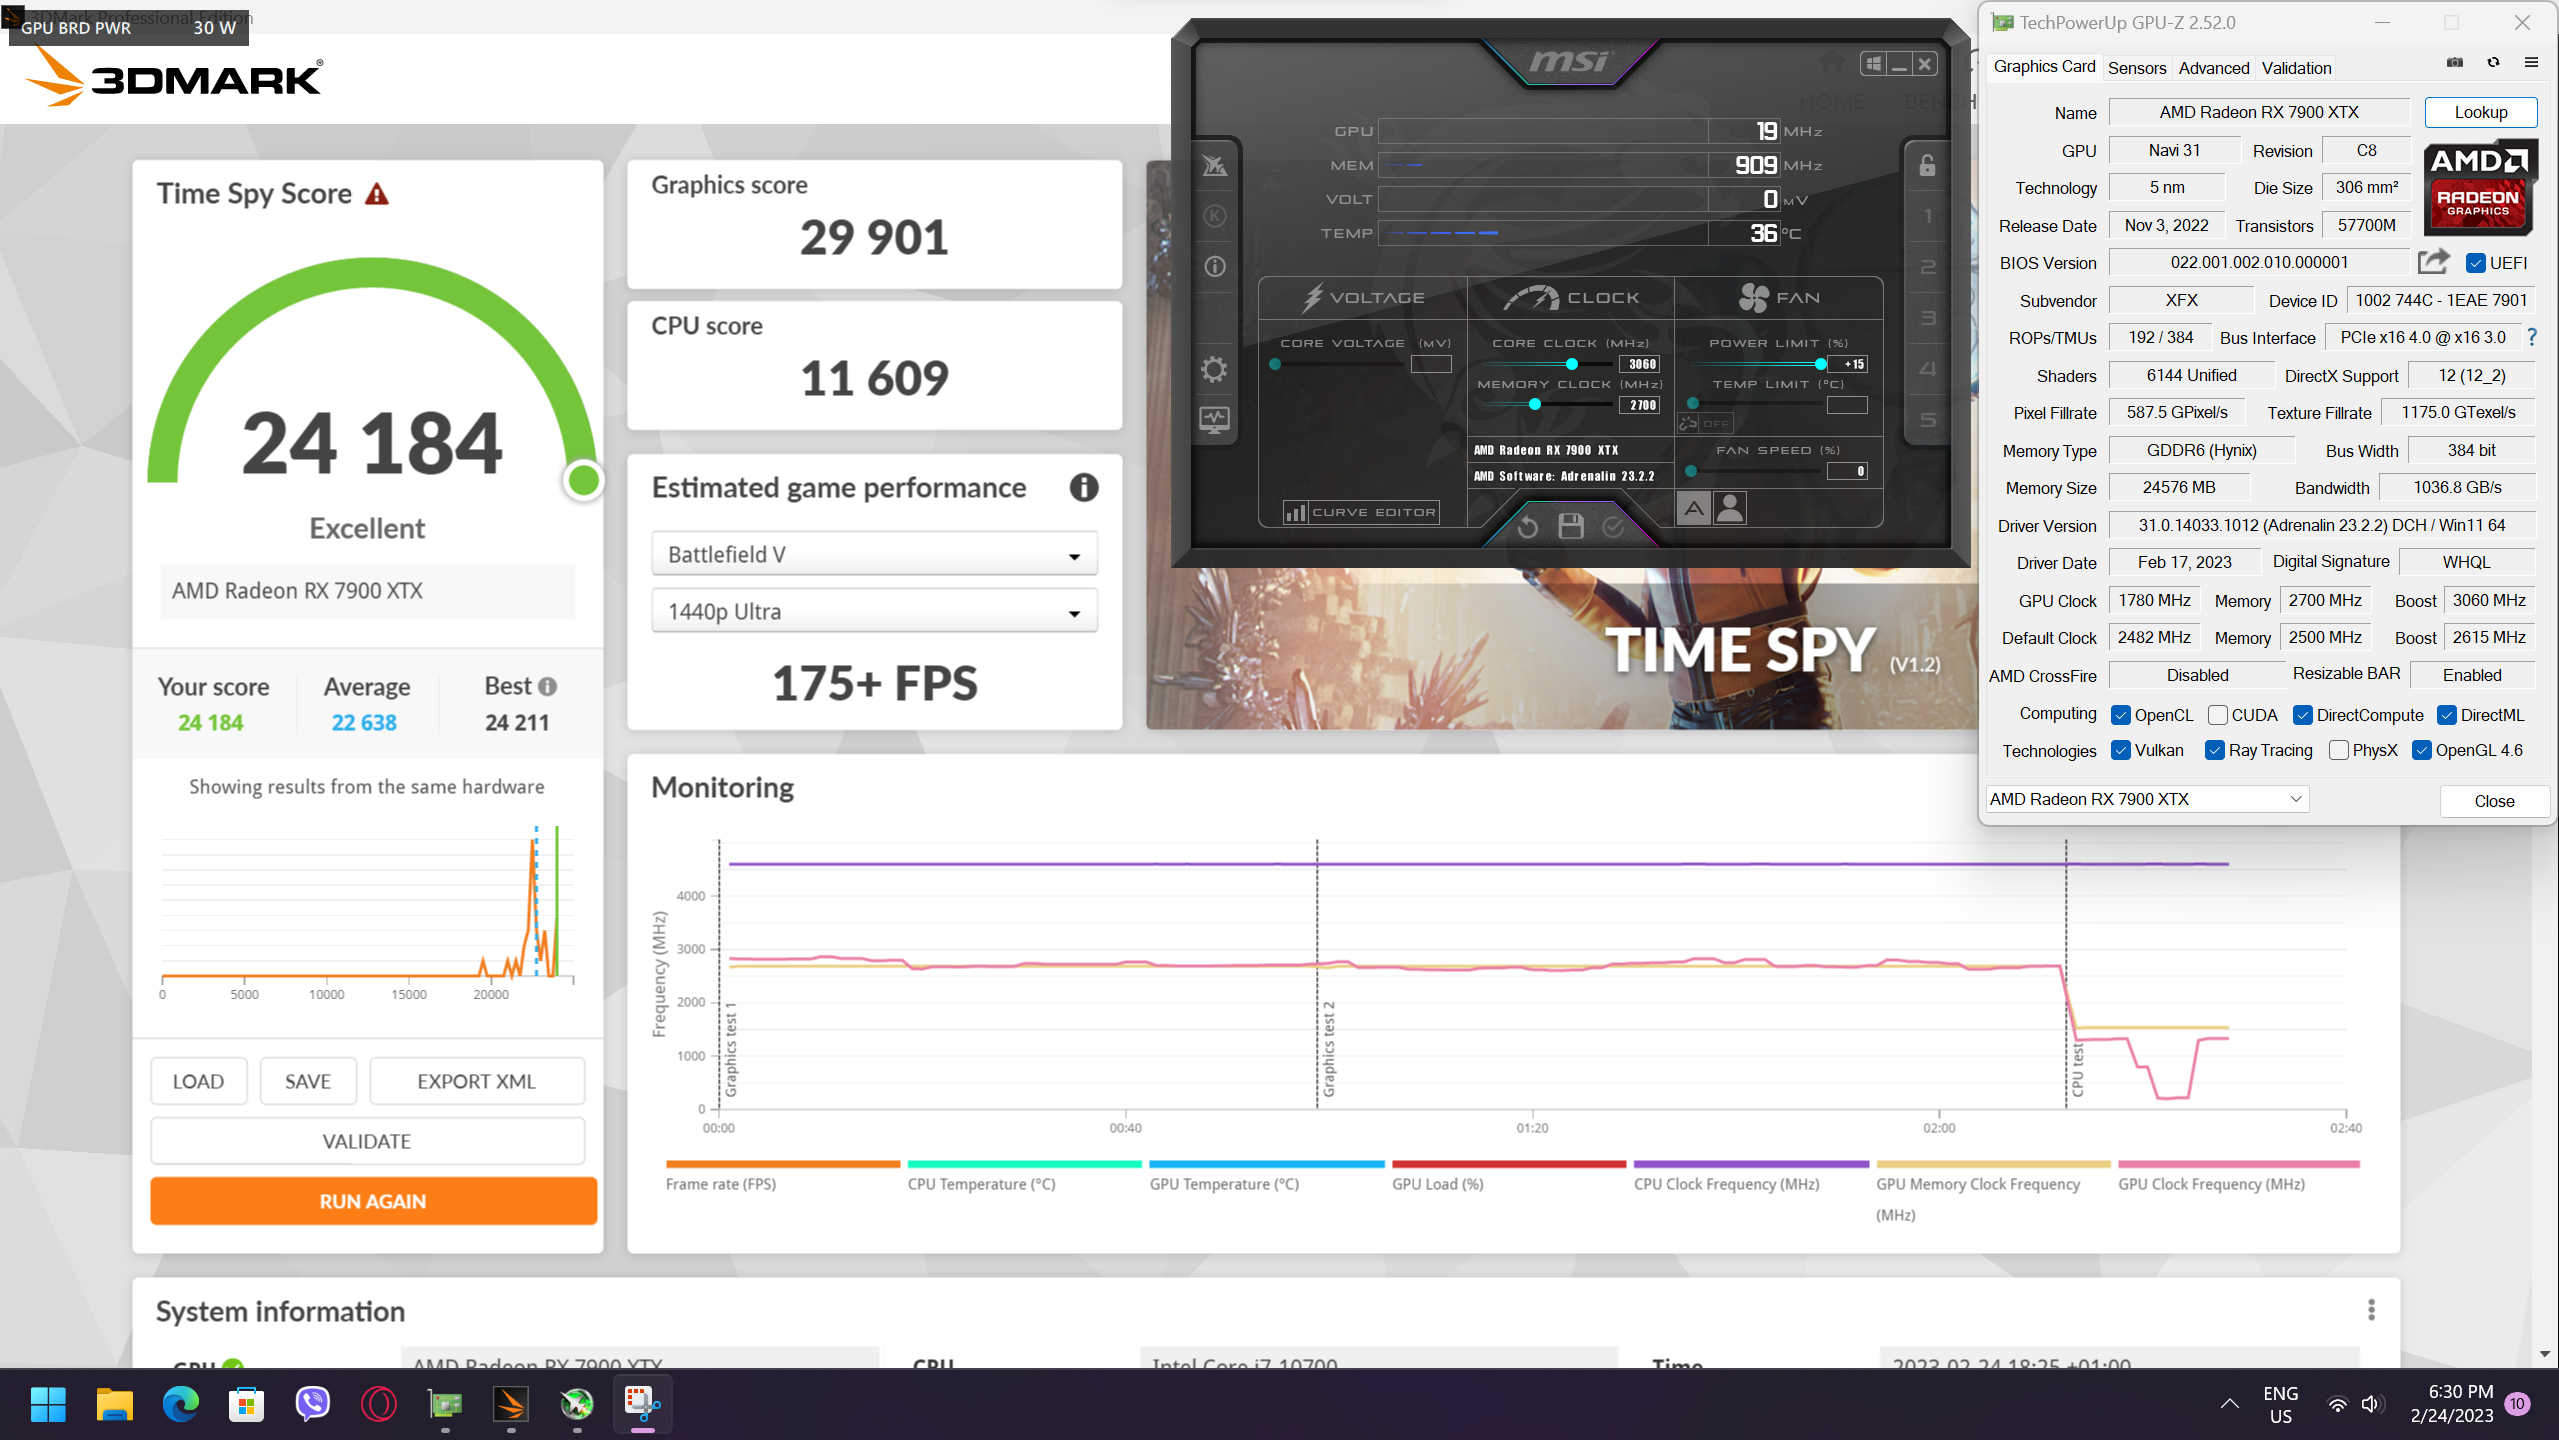Click GPU-Z screenshot camera icon
2559x1440 pixels.
click(x=2454, y=63)
